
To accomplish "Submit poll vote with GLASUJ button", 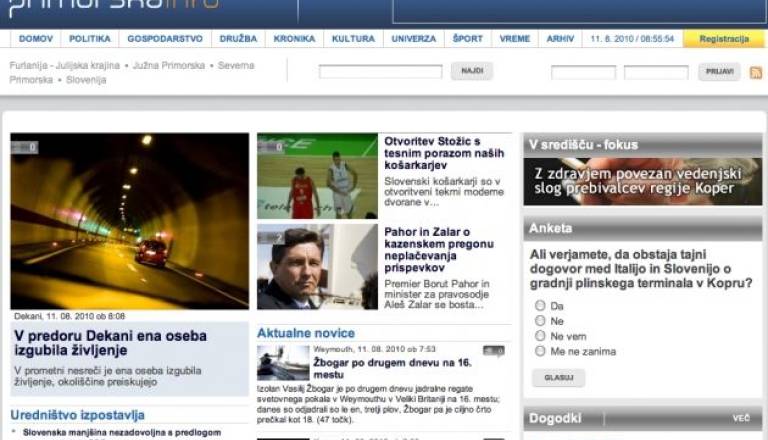I will coord(558,378).
